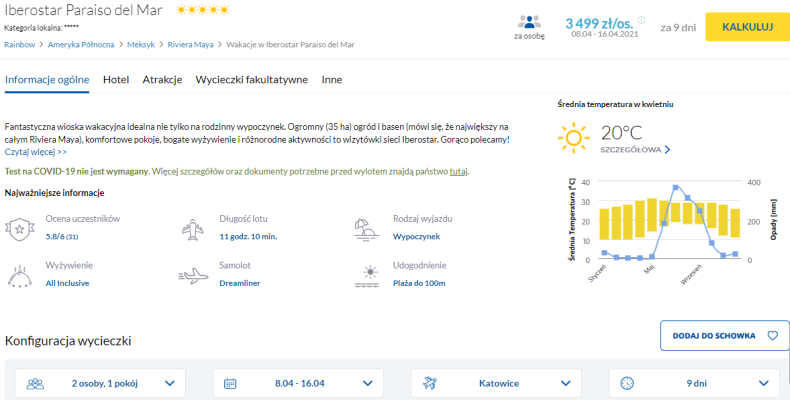Click the 3 499 zł/os. price
790x400 pixels.
599,23
